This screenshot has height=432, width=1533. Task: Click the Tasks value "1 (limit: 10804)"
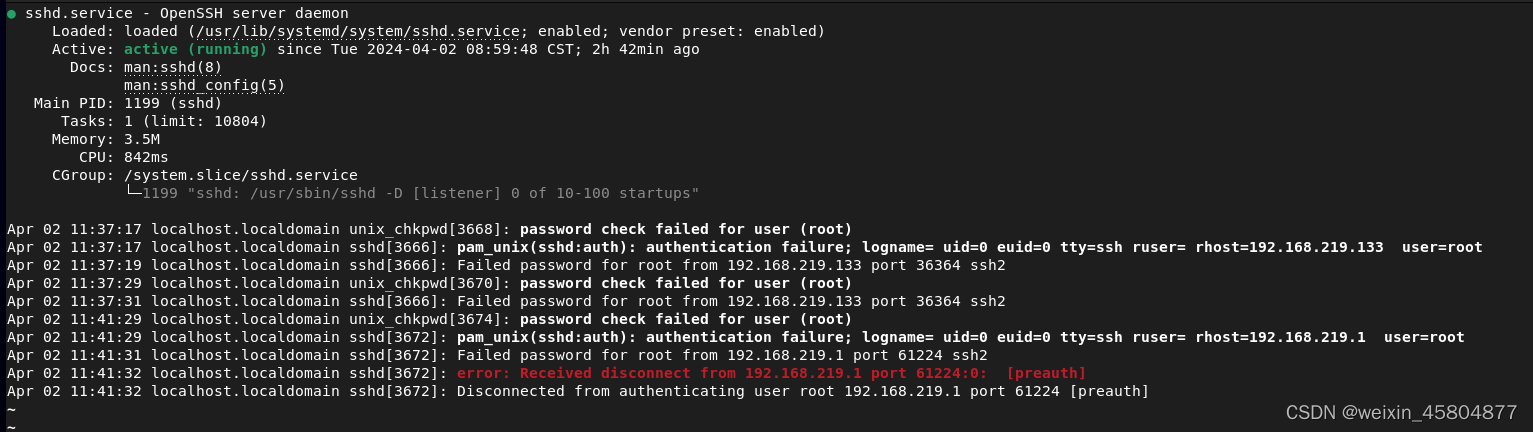[x=195, y=121]
